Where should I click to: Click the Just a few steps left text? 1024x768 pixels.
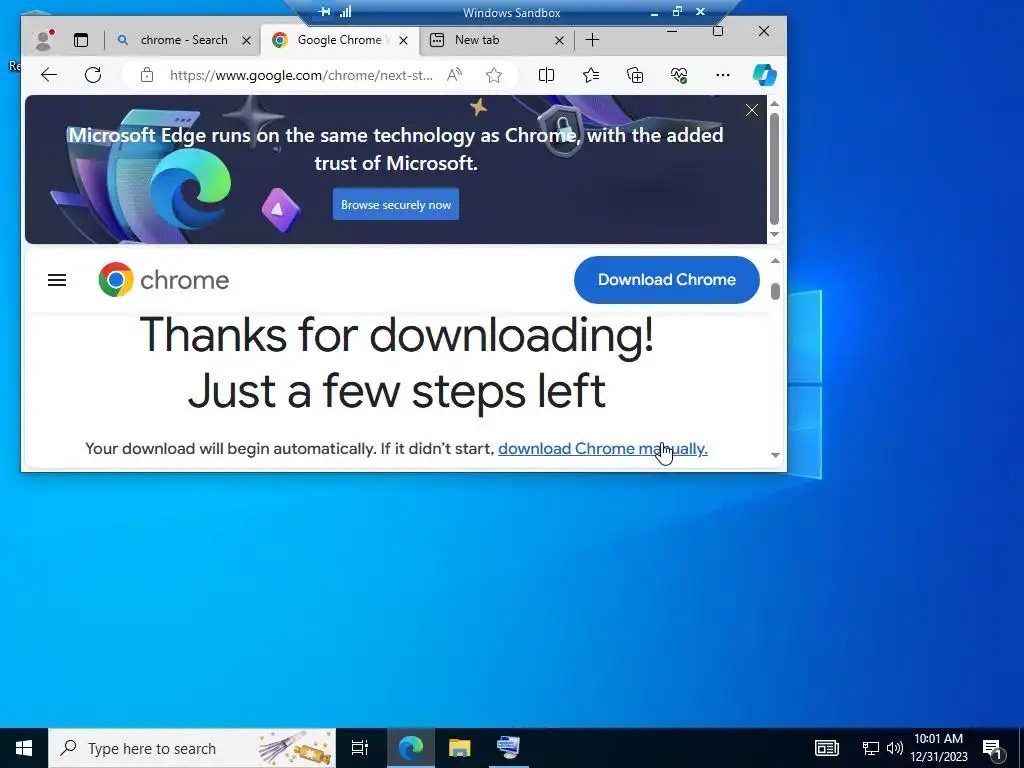tap(396, 391)
